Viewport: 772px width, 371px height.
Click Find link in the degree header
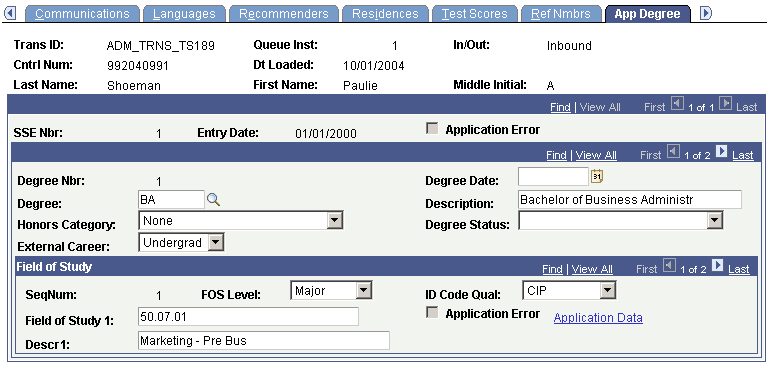pos(556,155)
